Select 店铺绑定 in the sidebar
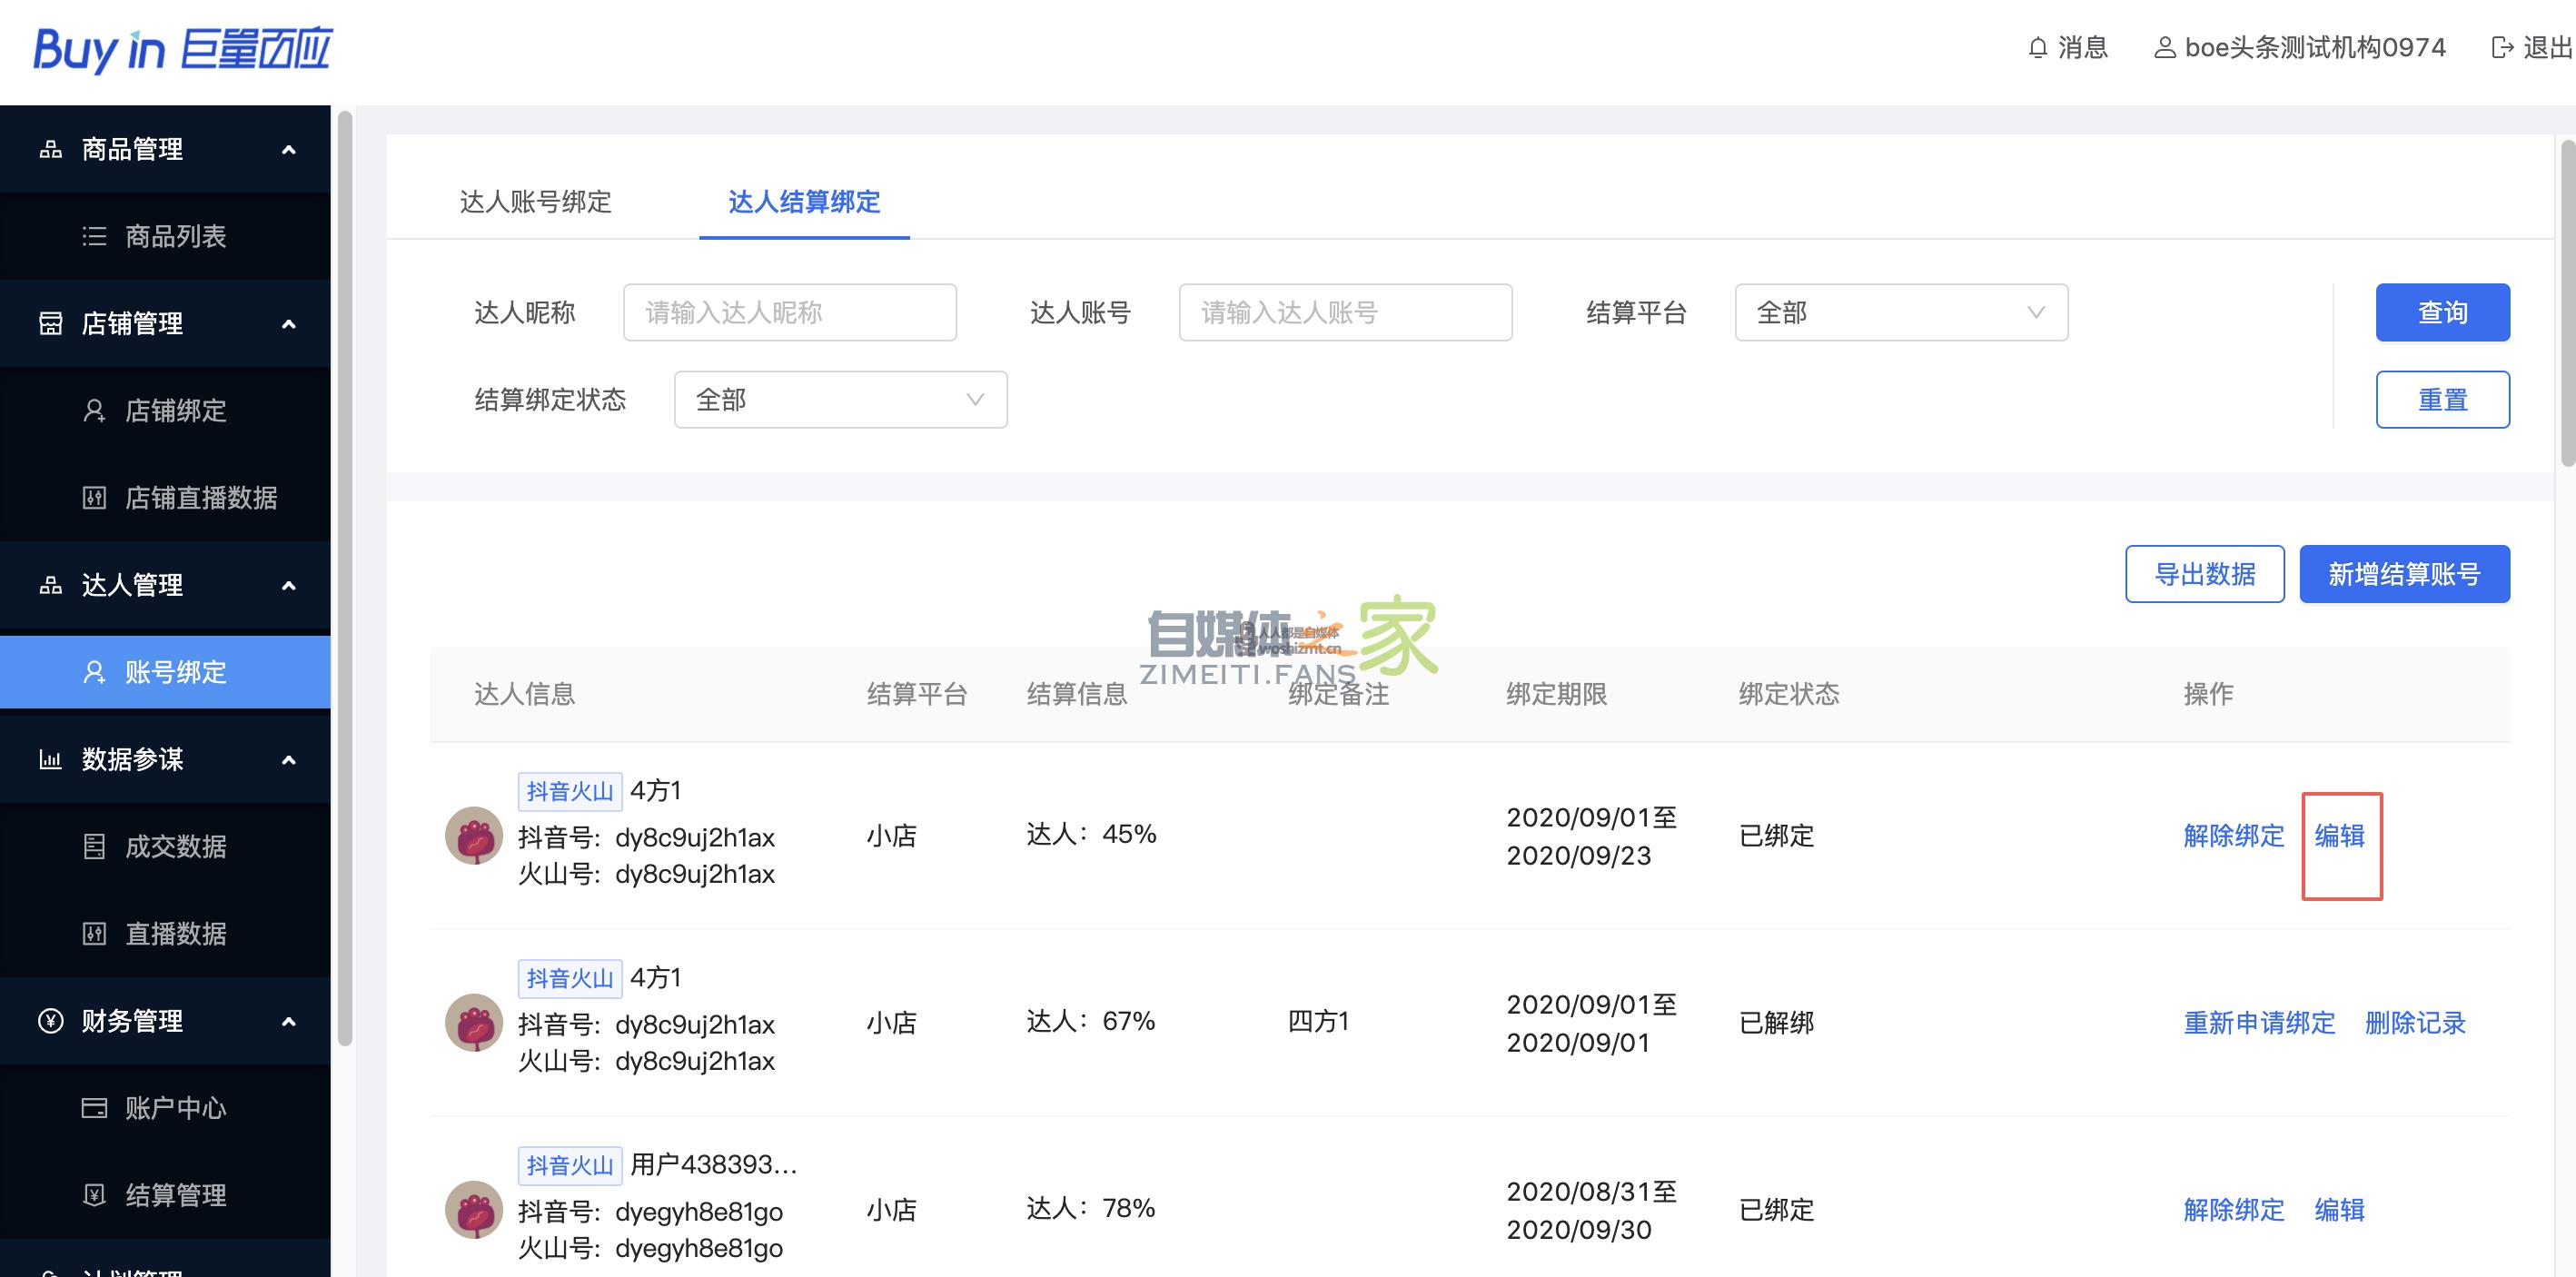 tap(175, 410)
